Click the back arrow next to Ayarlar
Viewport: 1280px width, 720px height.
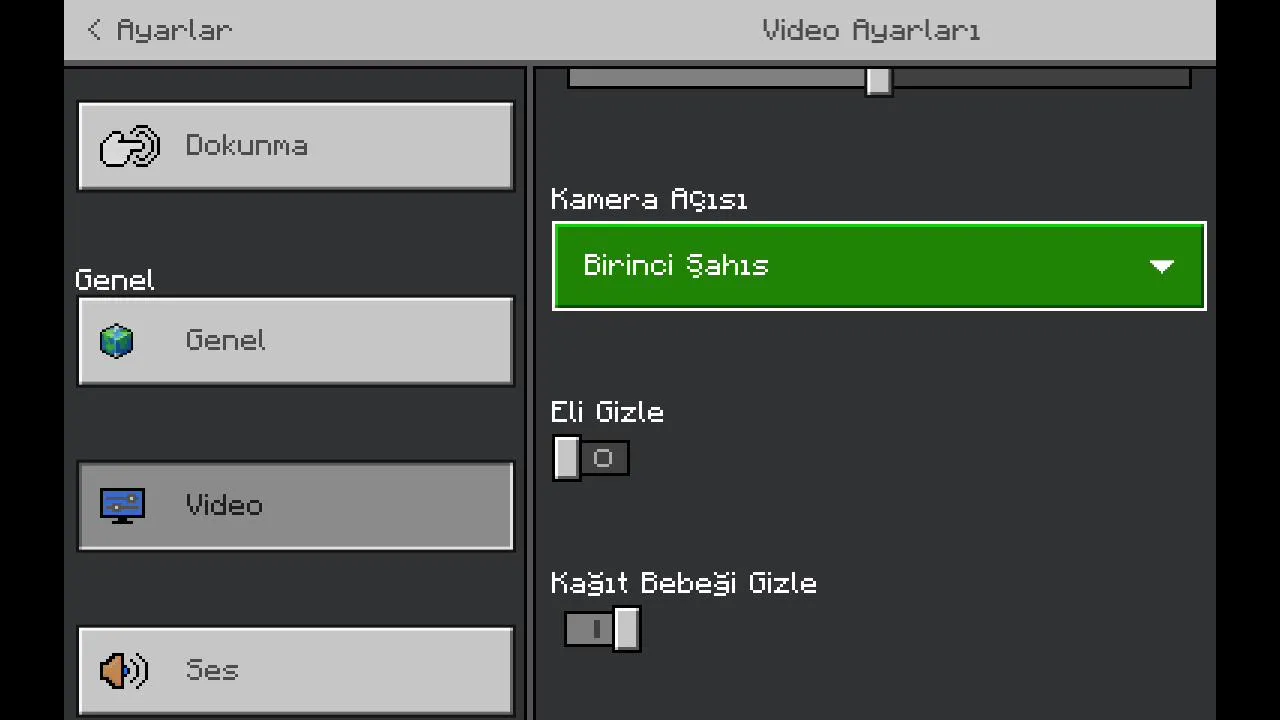tap(94, 30)
